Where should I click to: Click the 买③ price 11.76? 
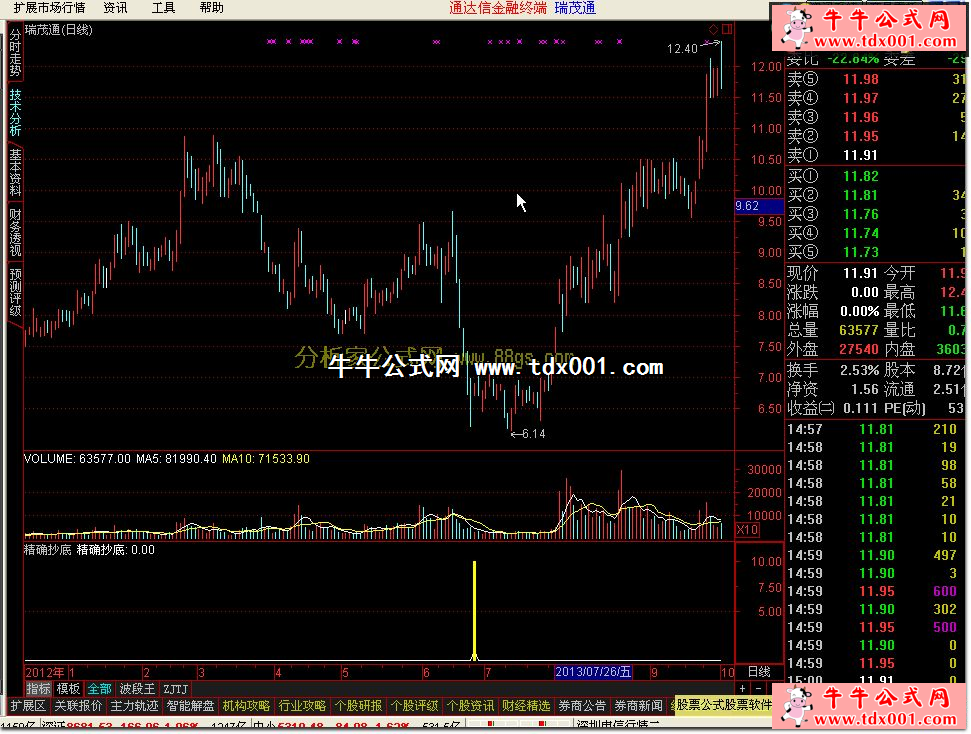(x=861, y=214)
